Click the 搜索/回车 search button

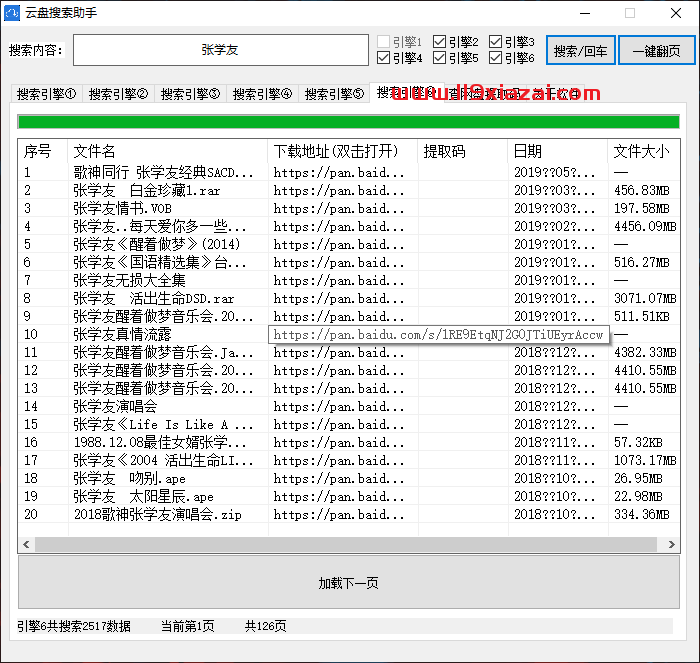(581, 50)
